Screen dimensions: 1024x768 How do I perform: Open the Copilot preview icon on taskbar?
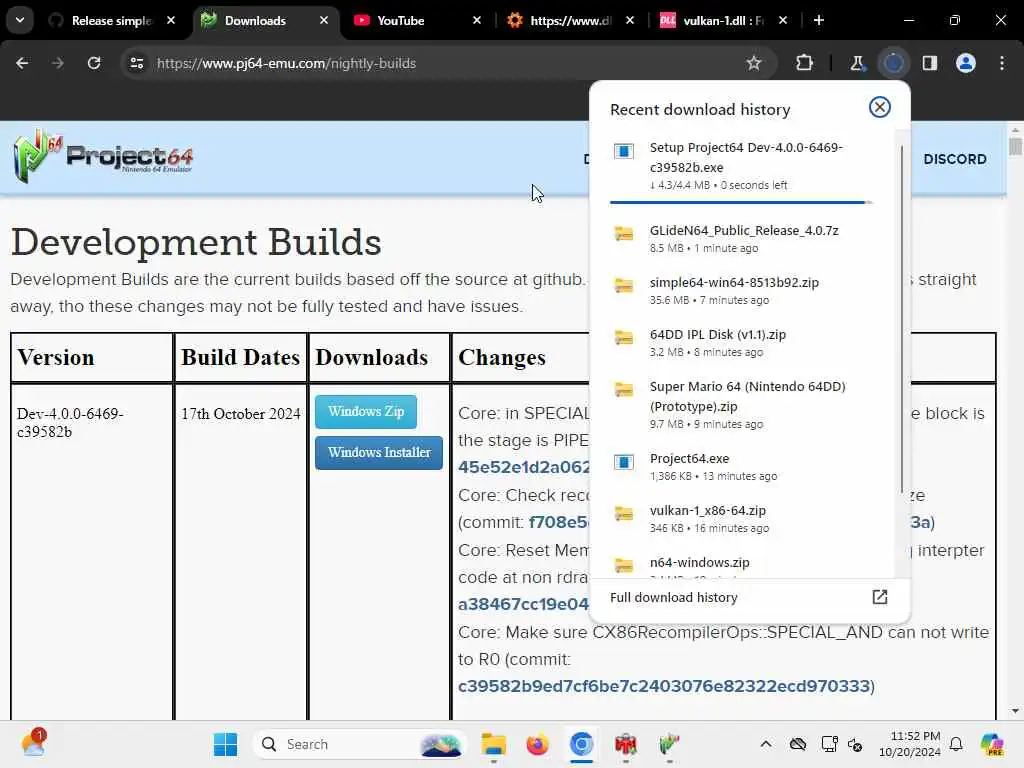pos(992,744)
